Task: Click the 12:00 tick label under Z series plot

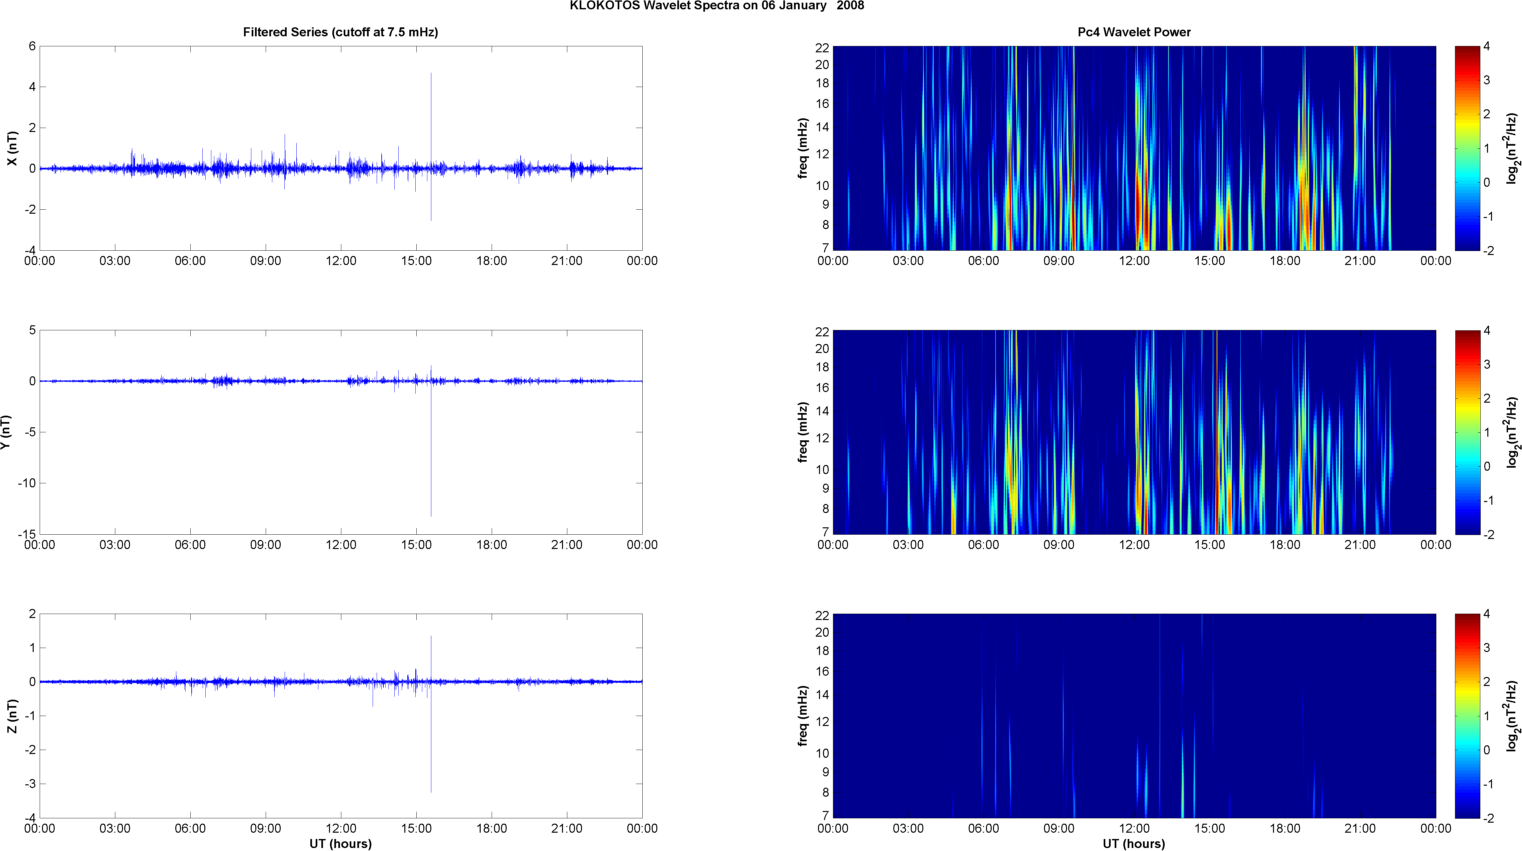Action: pos(341,828)
